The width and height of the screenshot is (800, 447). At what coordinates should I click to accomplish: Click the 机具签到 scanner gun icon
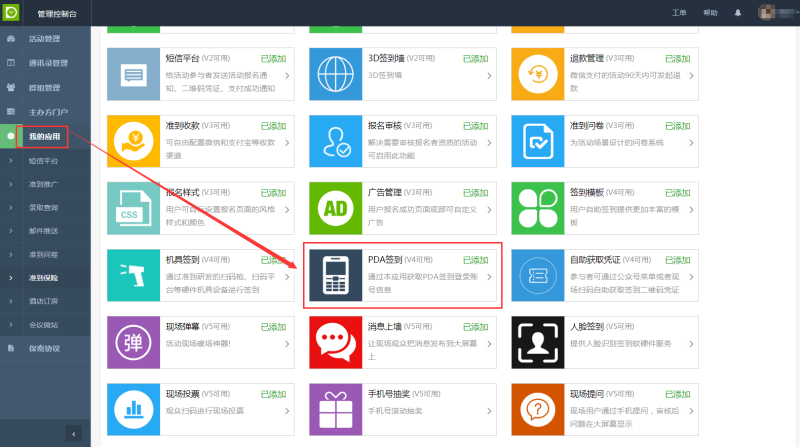pos(133,275)
